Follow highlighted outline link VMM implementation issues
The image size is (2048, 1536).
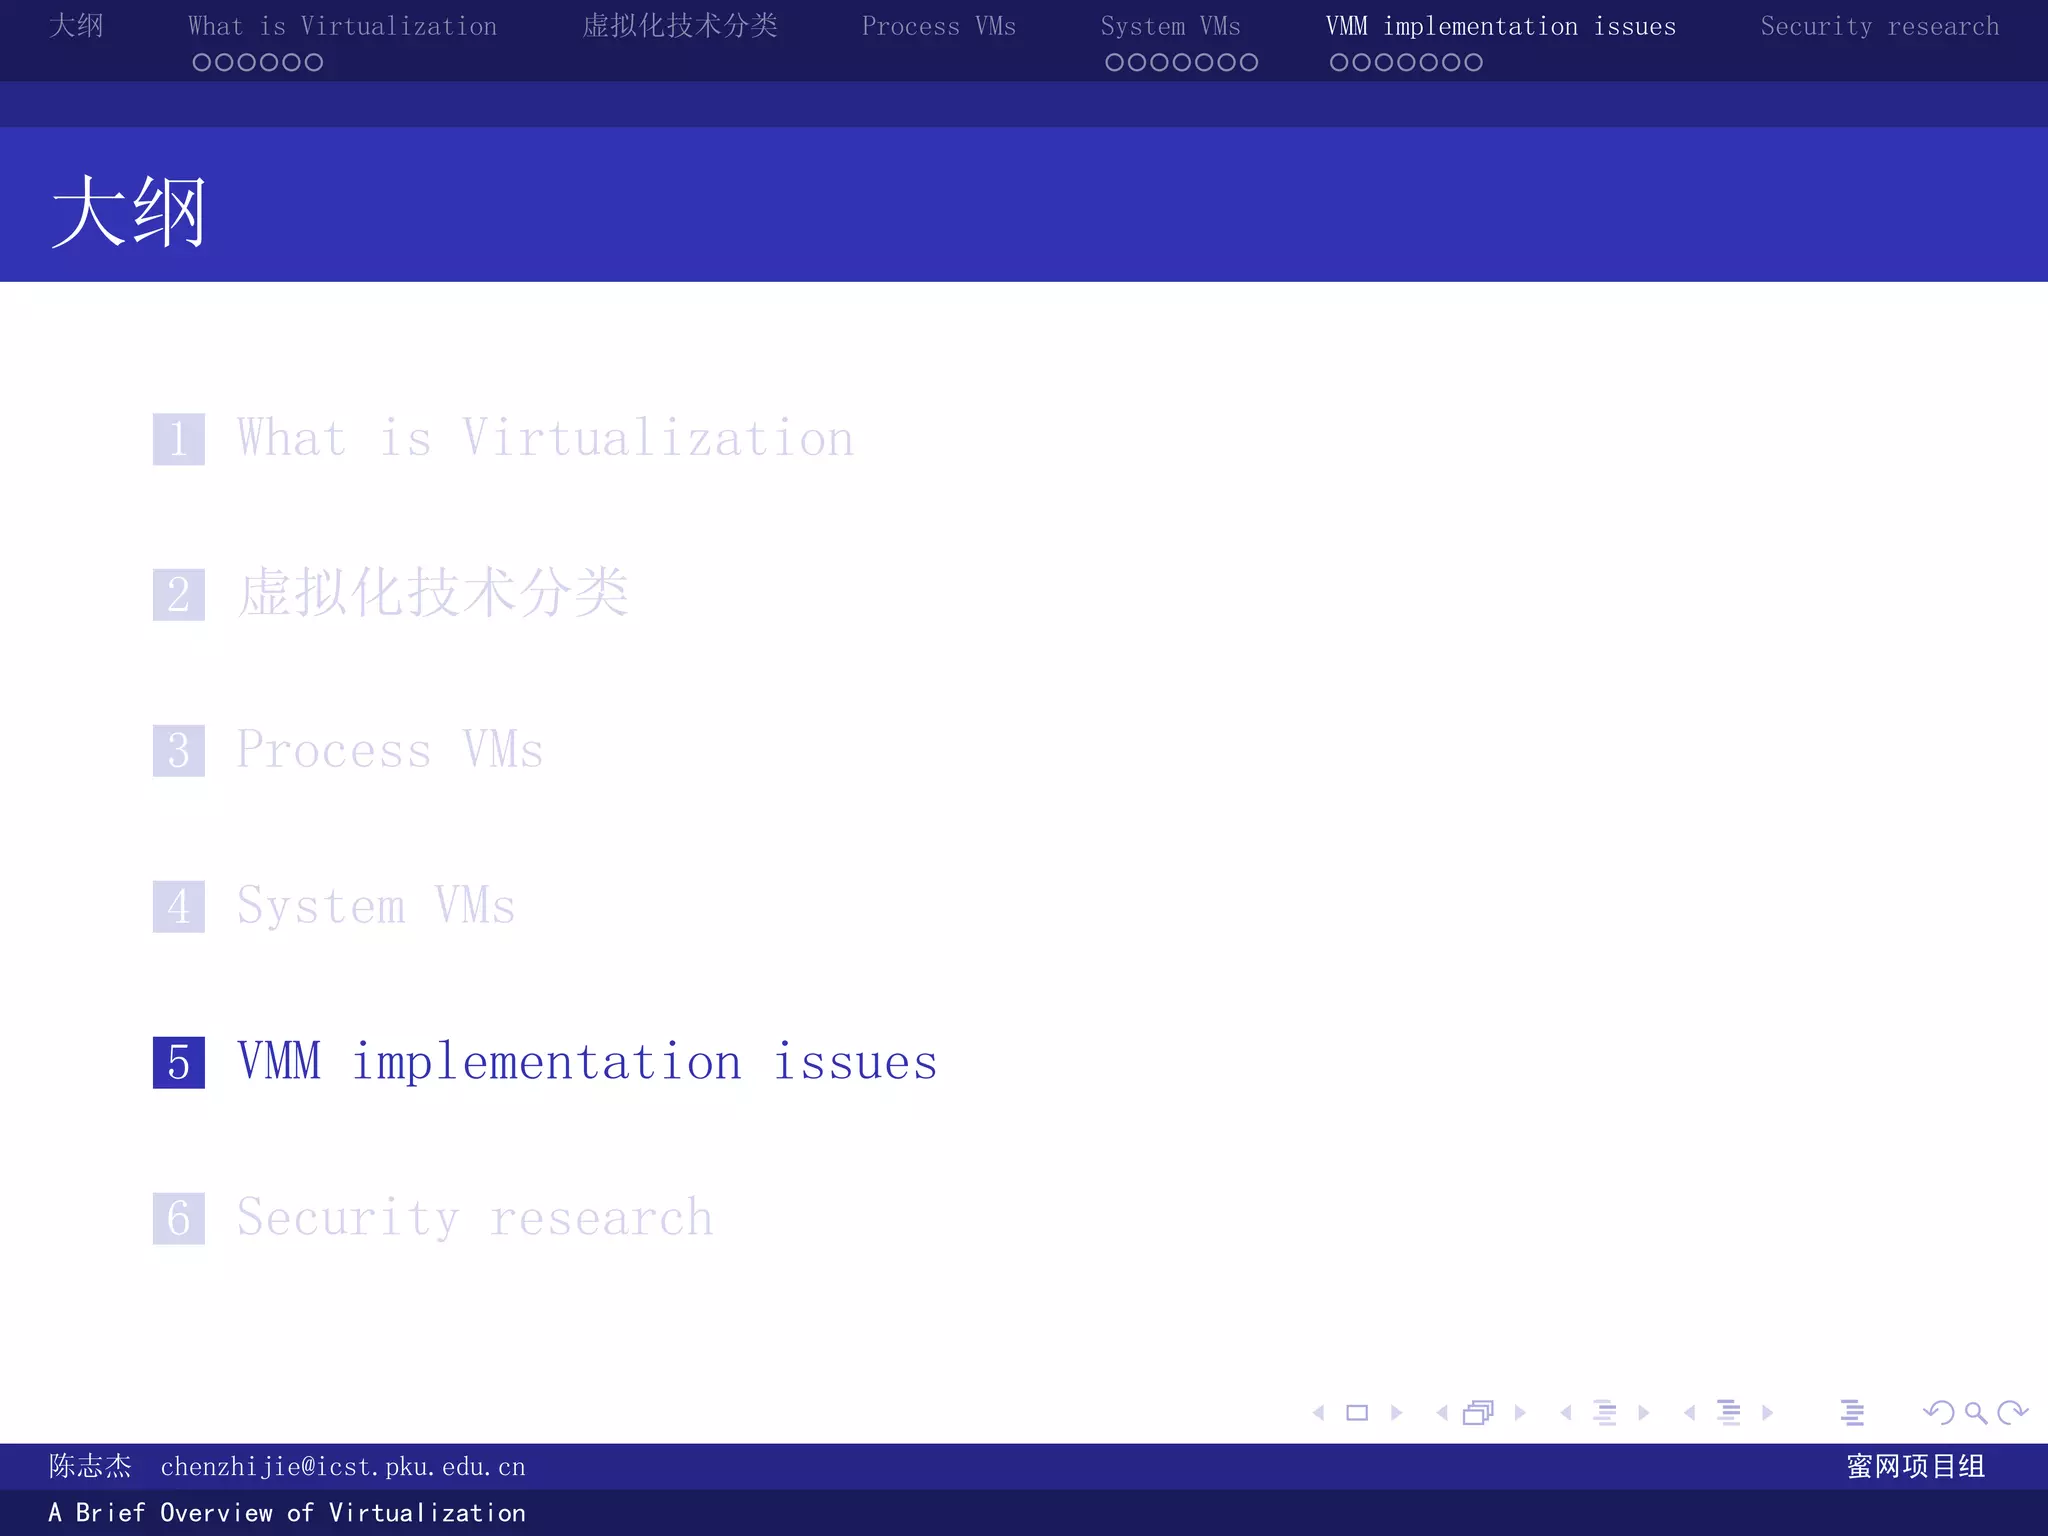(587, 1061)
